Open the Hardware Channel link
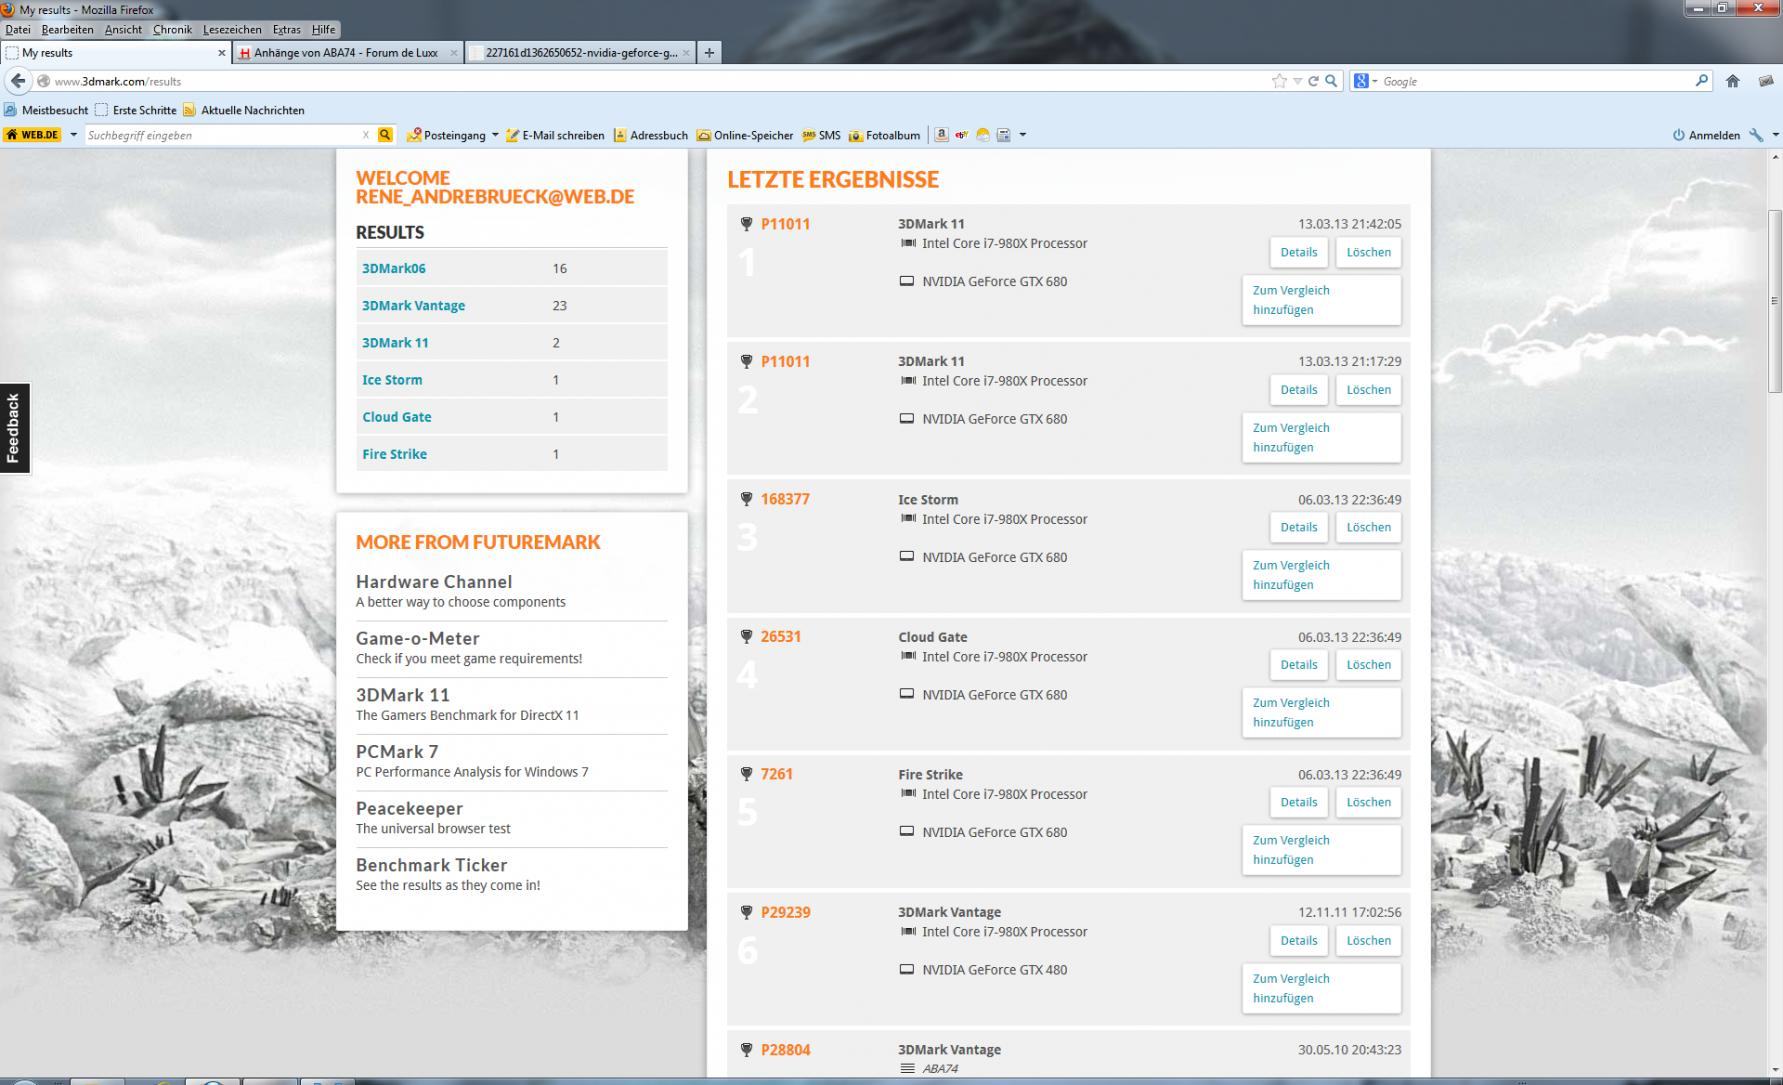Screen dimensions: 1783x1085 point(434,582)
